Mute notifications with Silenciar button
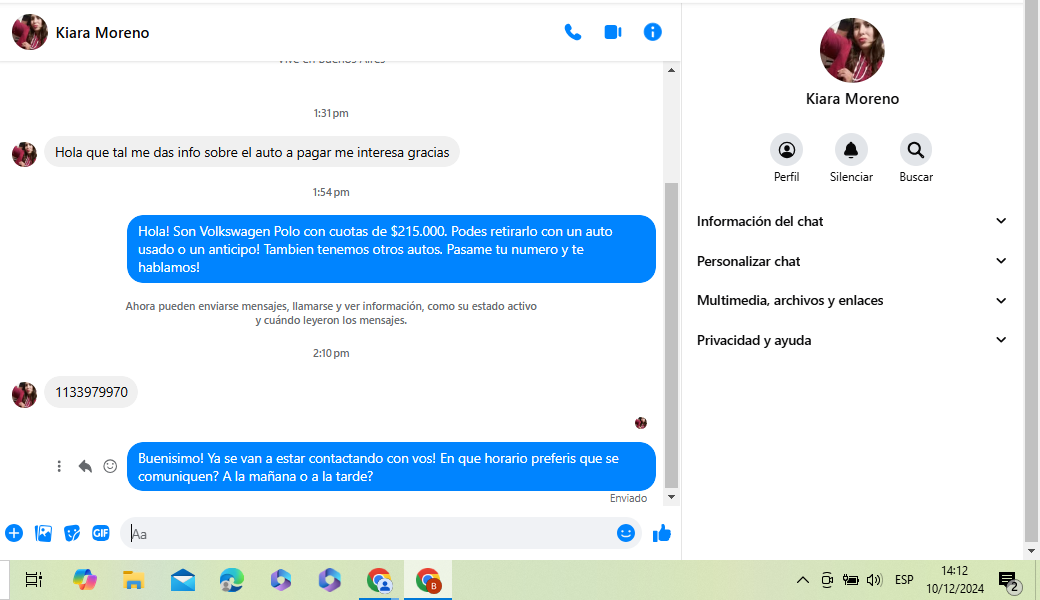Viewport: 1040px width, 600px height. coord(851,150)
